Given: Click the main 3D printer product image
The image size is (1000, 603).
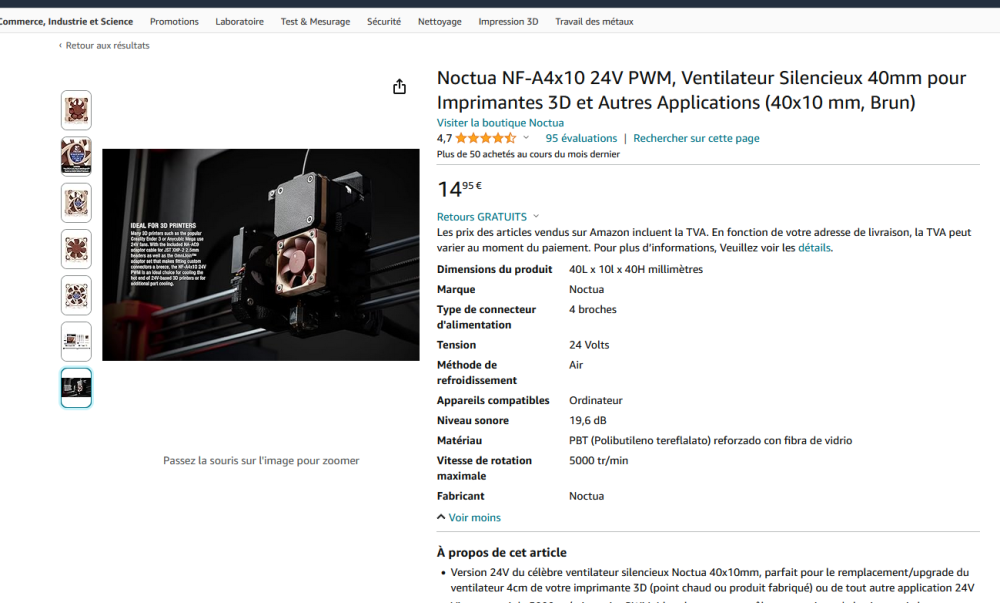Looking at the screenshot, I should coord(261,255).
